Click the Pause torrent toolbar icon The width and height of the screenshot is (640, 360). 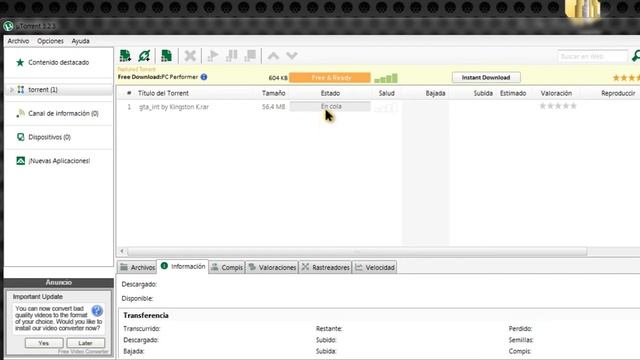click(x=231, y=56)
